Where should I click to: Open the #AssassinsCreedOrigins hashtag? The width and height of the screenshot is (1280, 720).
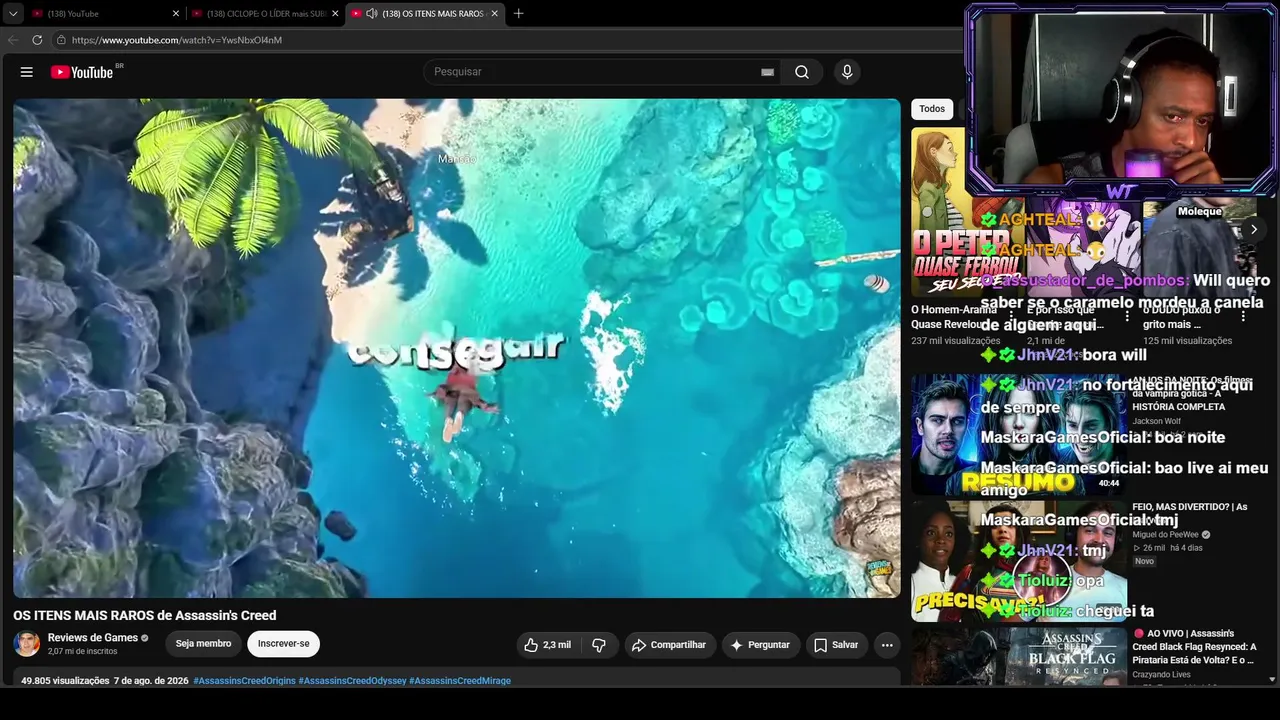click(x=244, y=681)
